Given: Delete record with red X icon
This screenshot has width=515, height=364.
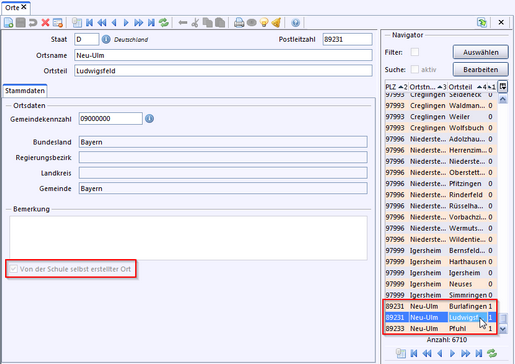Looking at the screenshot, I should pos(45,23).
